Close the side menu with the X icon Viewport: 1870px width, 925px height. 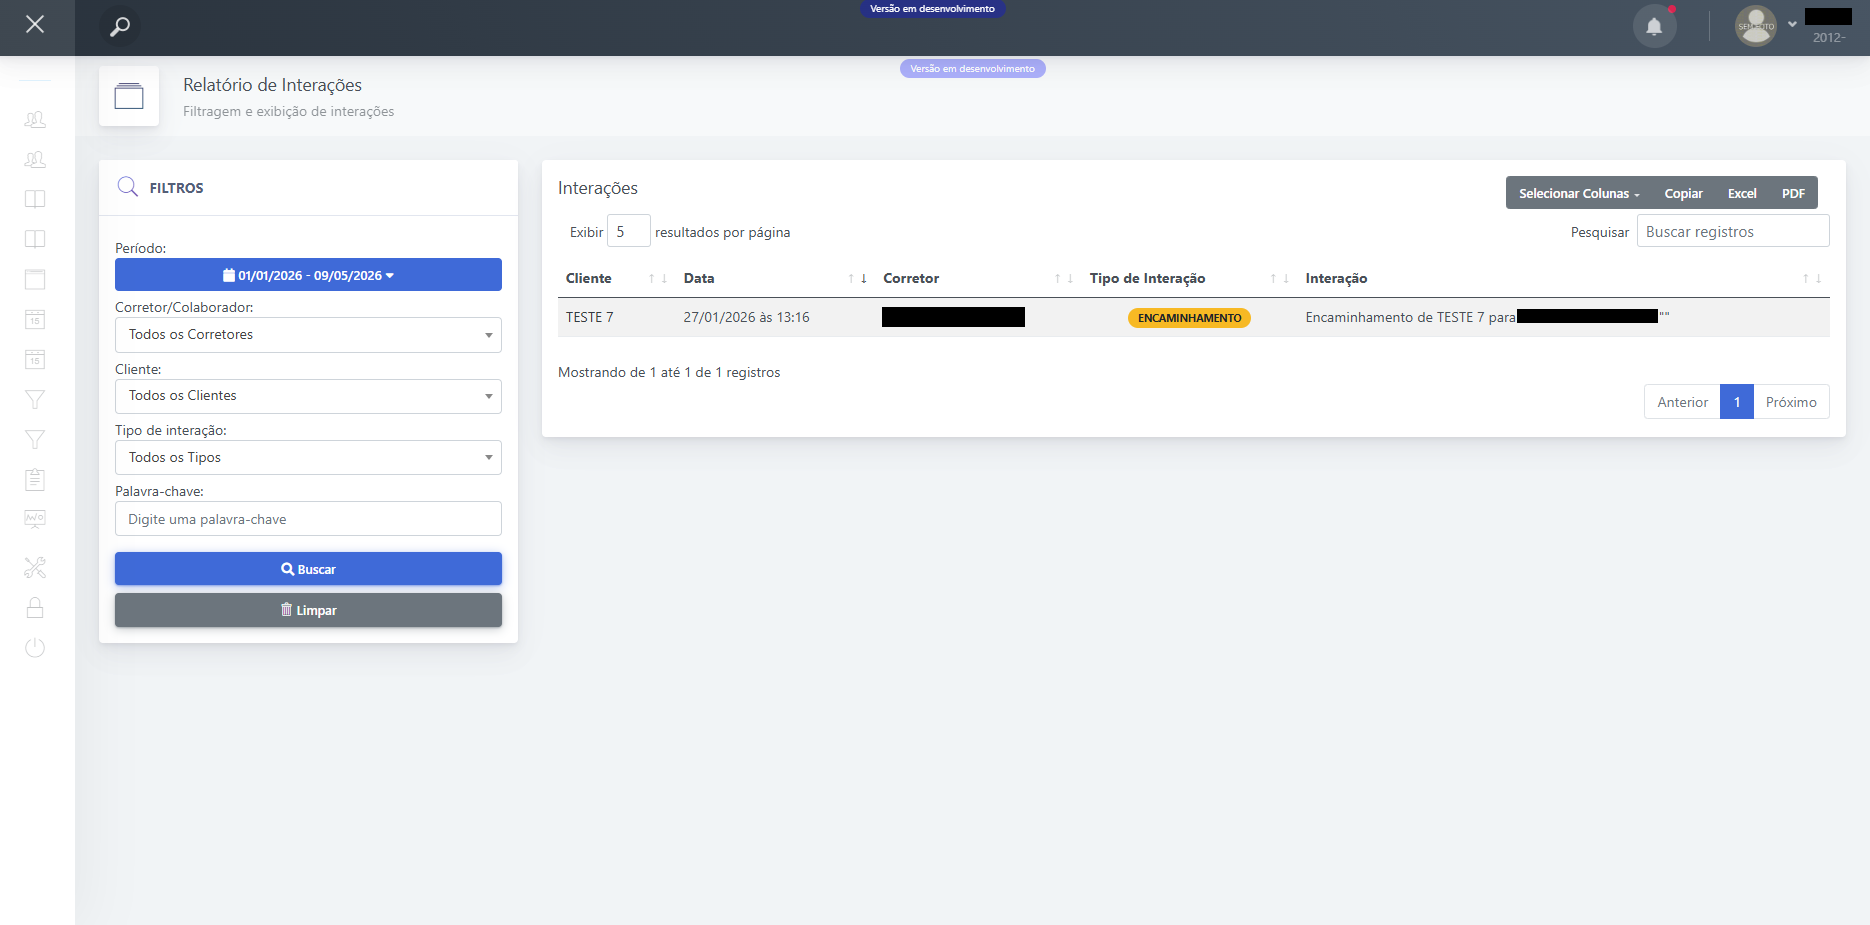[35, 24]
